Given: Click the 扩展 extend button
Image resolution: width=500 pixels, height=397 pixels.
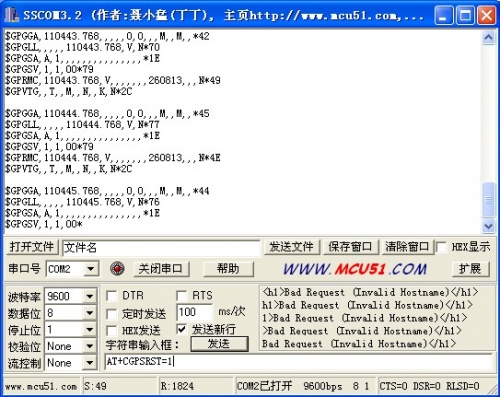Looking at the screenshot, I should [470, 269].
